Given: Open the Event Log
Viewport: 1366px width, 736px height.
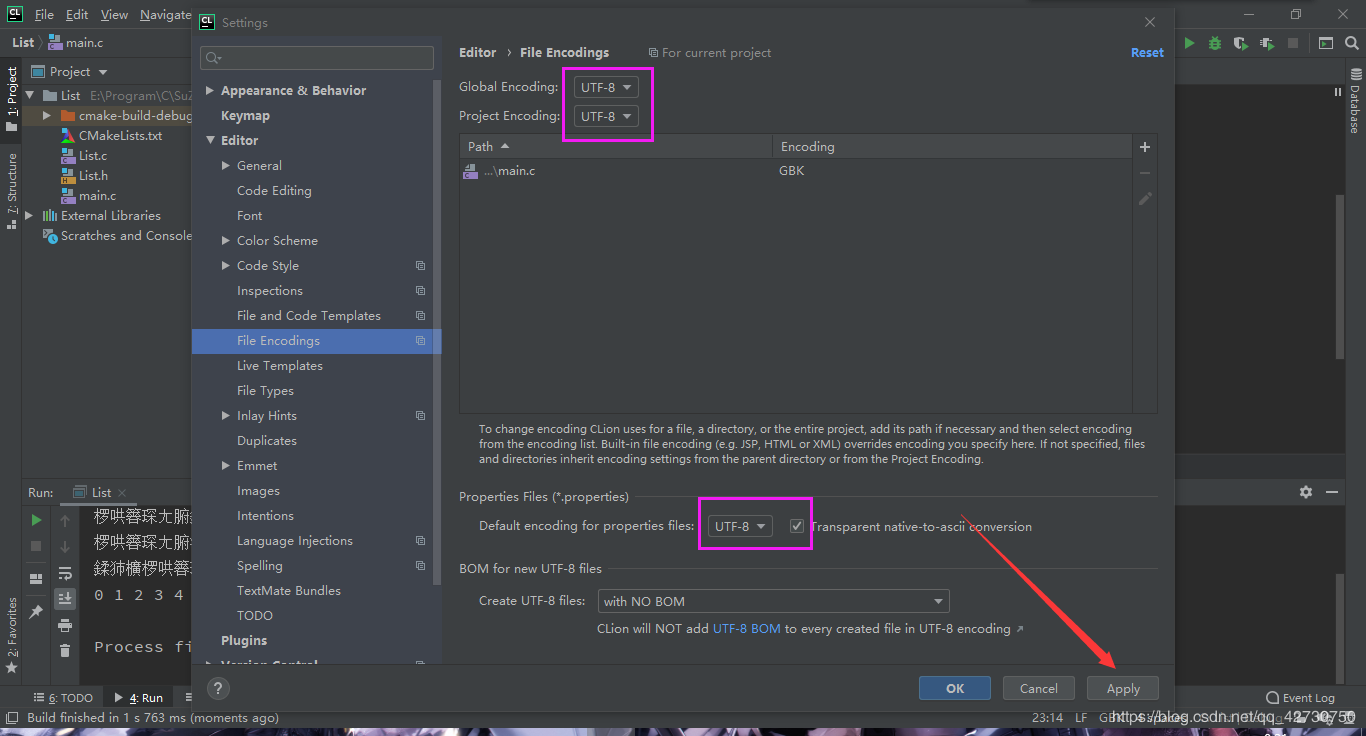Looking at the screenshot, I should point(1300,698).
